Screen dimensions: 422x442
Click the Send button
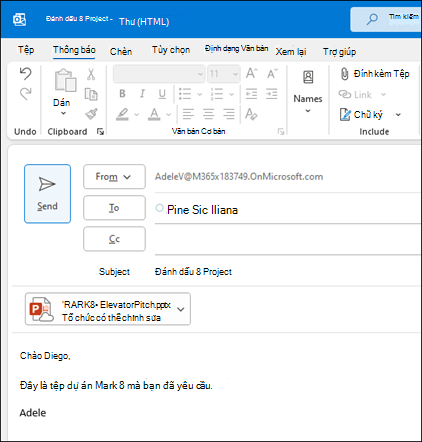47,194
